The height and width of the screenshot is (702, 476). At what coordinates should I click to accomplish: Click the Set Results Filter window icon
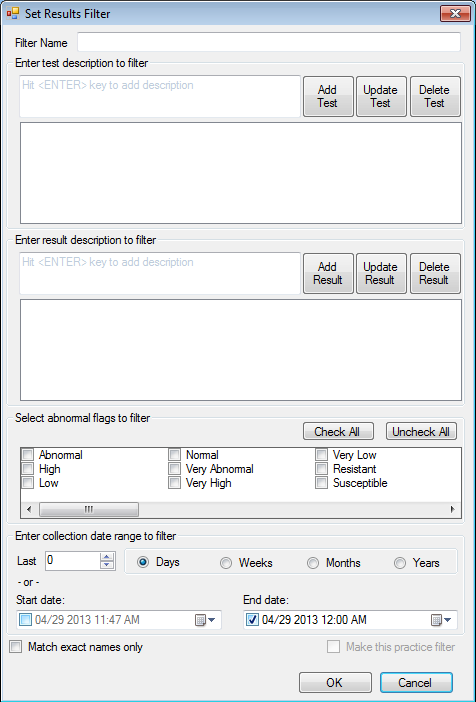click(x=13, y=13)
